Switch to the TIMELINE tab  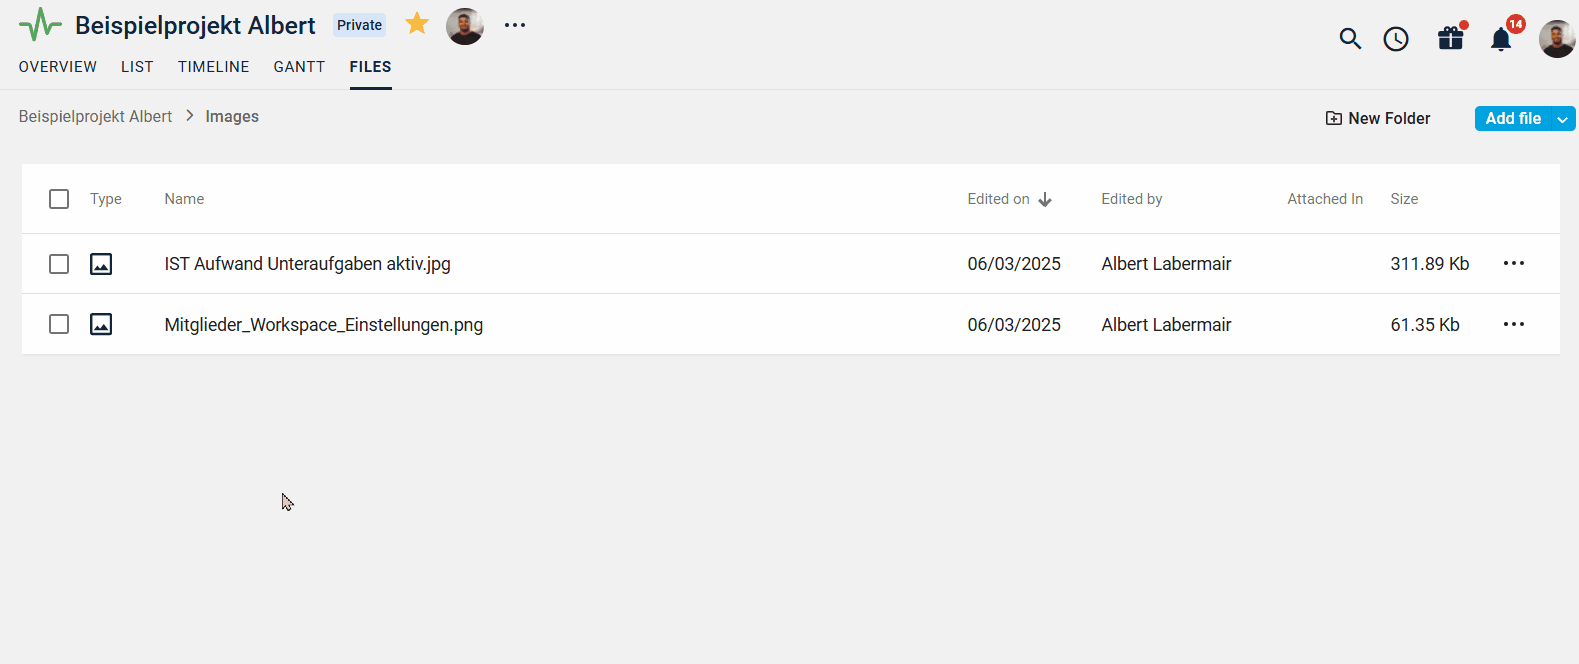[214, 67]
